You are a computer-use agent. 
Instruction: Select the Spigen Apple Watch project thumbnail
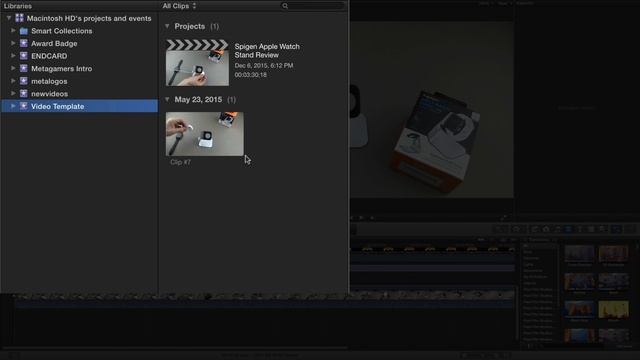pyautogui.click(x=197, y=62)
